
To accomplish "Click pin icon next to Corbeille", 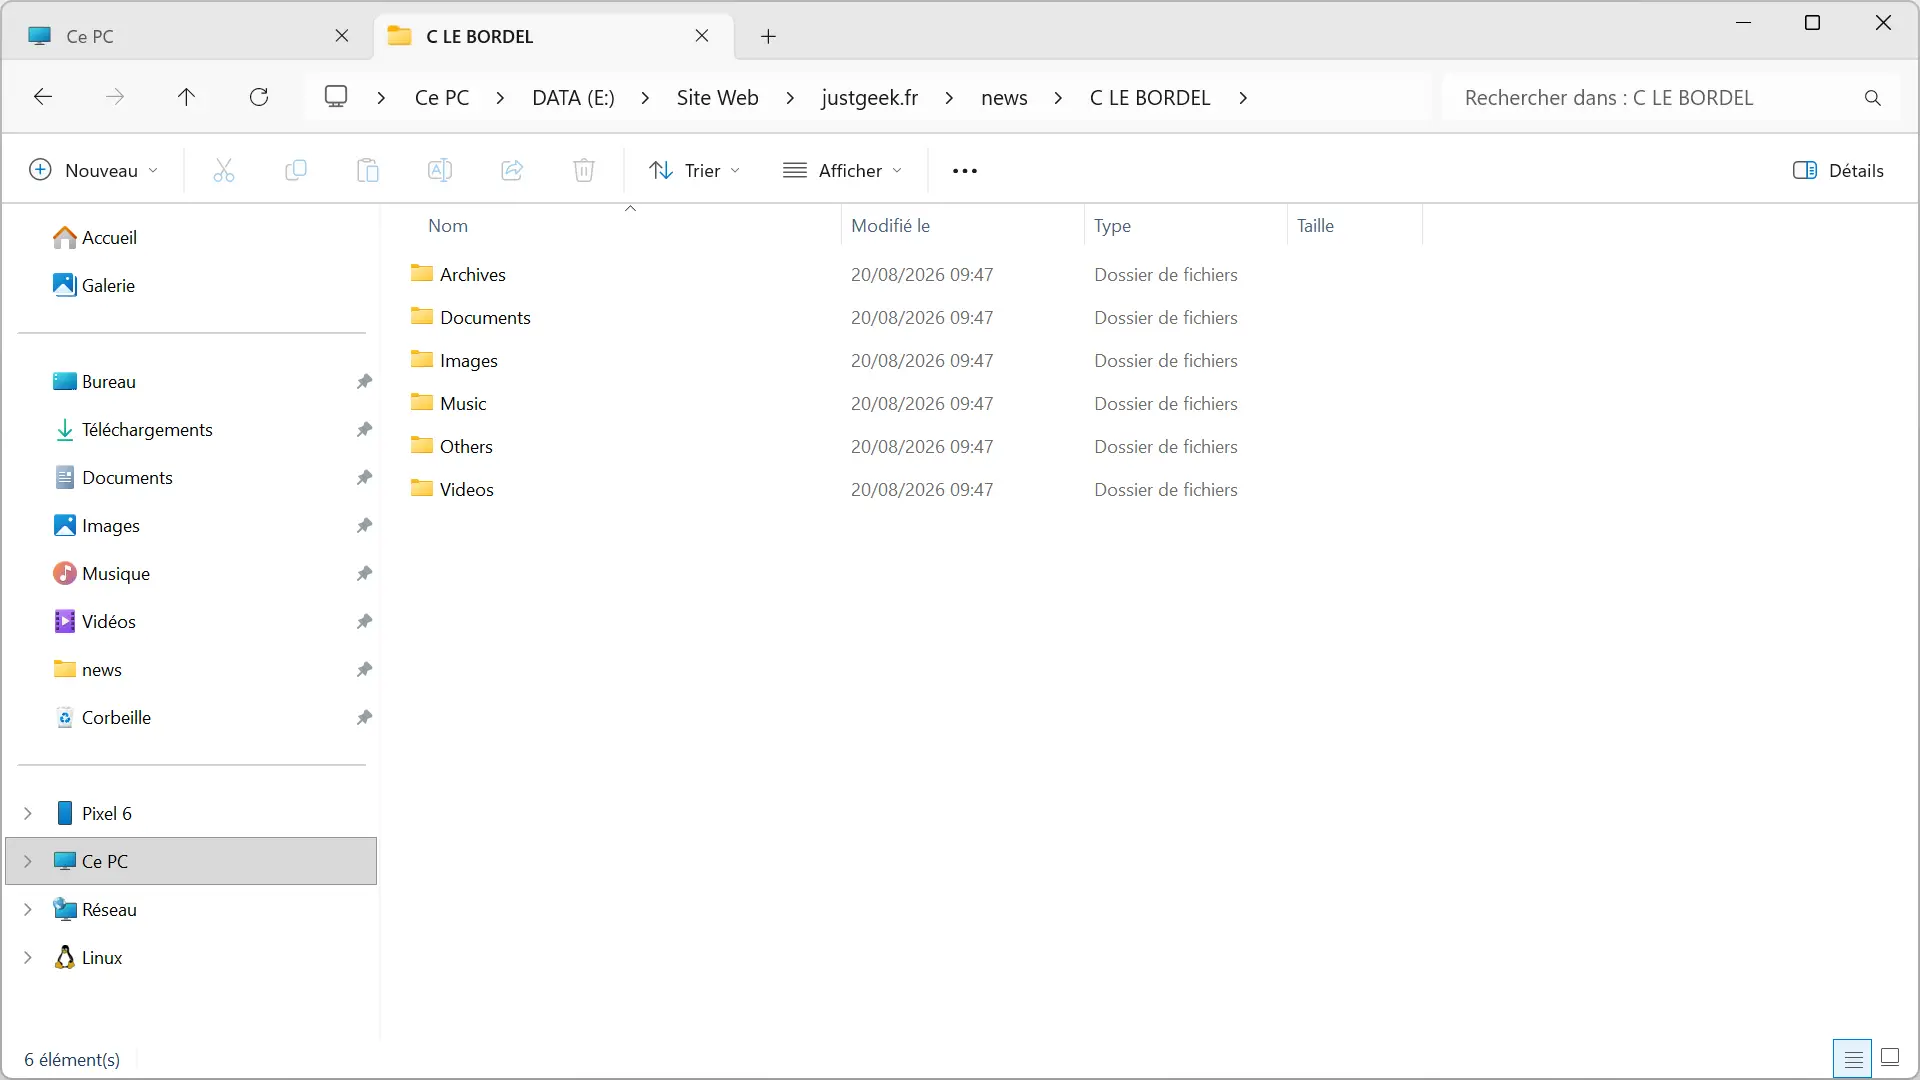I will [x=364, y=718].
